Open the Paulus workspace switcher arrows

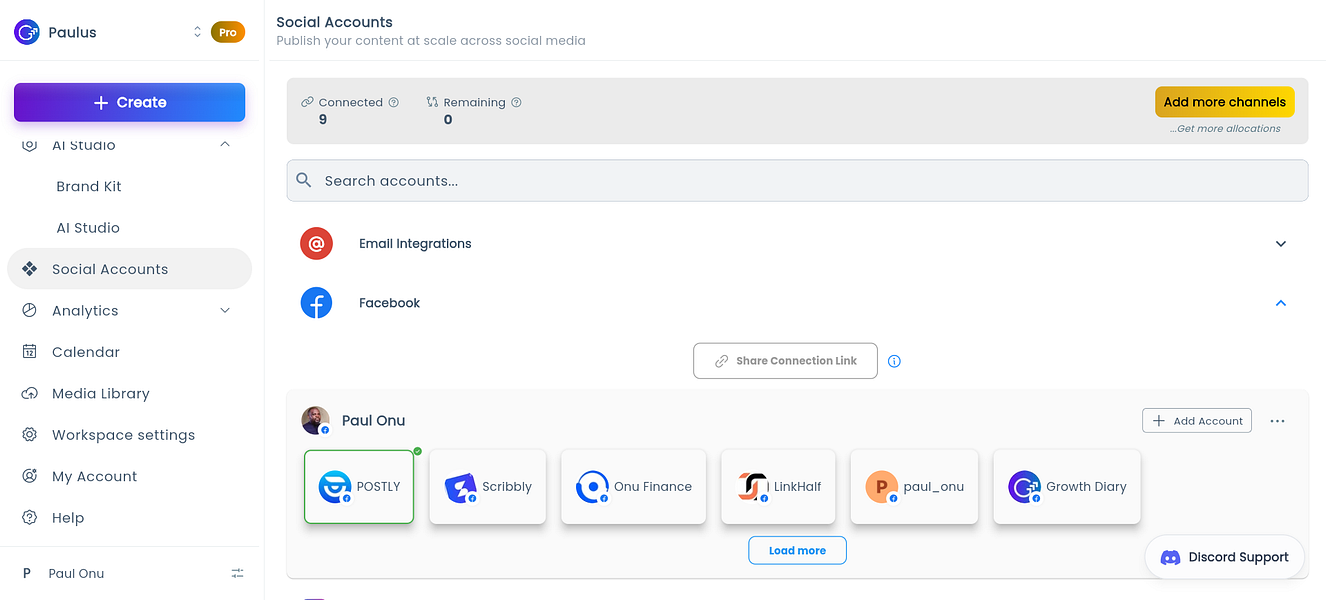click(197, 32)
